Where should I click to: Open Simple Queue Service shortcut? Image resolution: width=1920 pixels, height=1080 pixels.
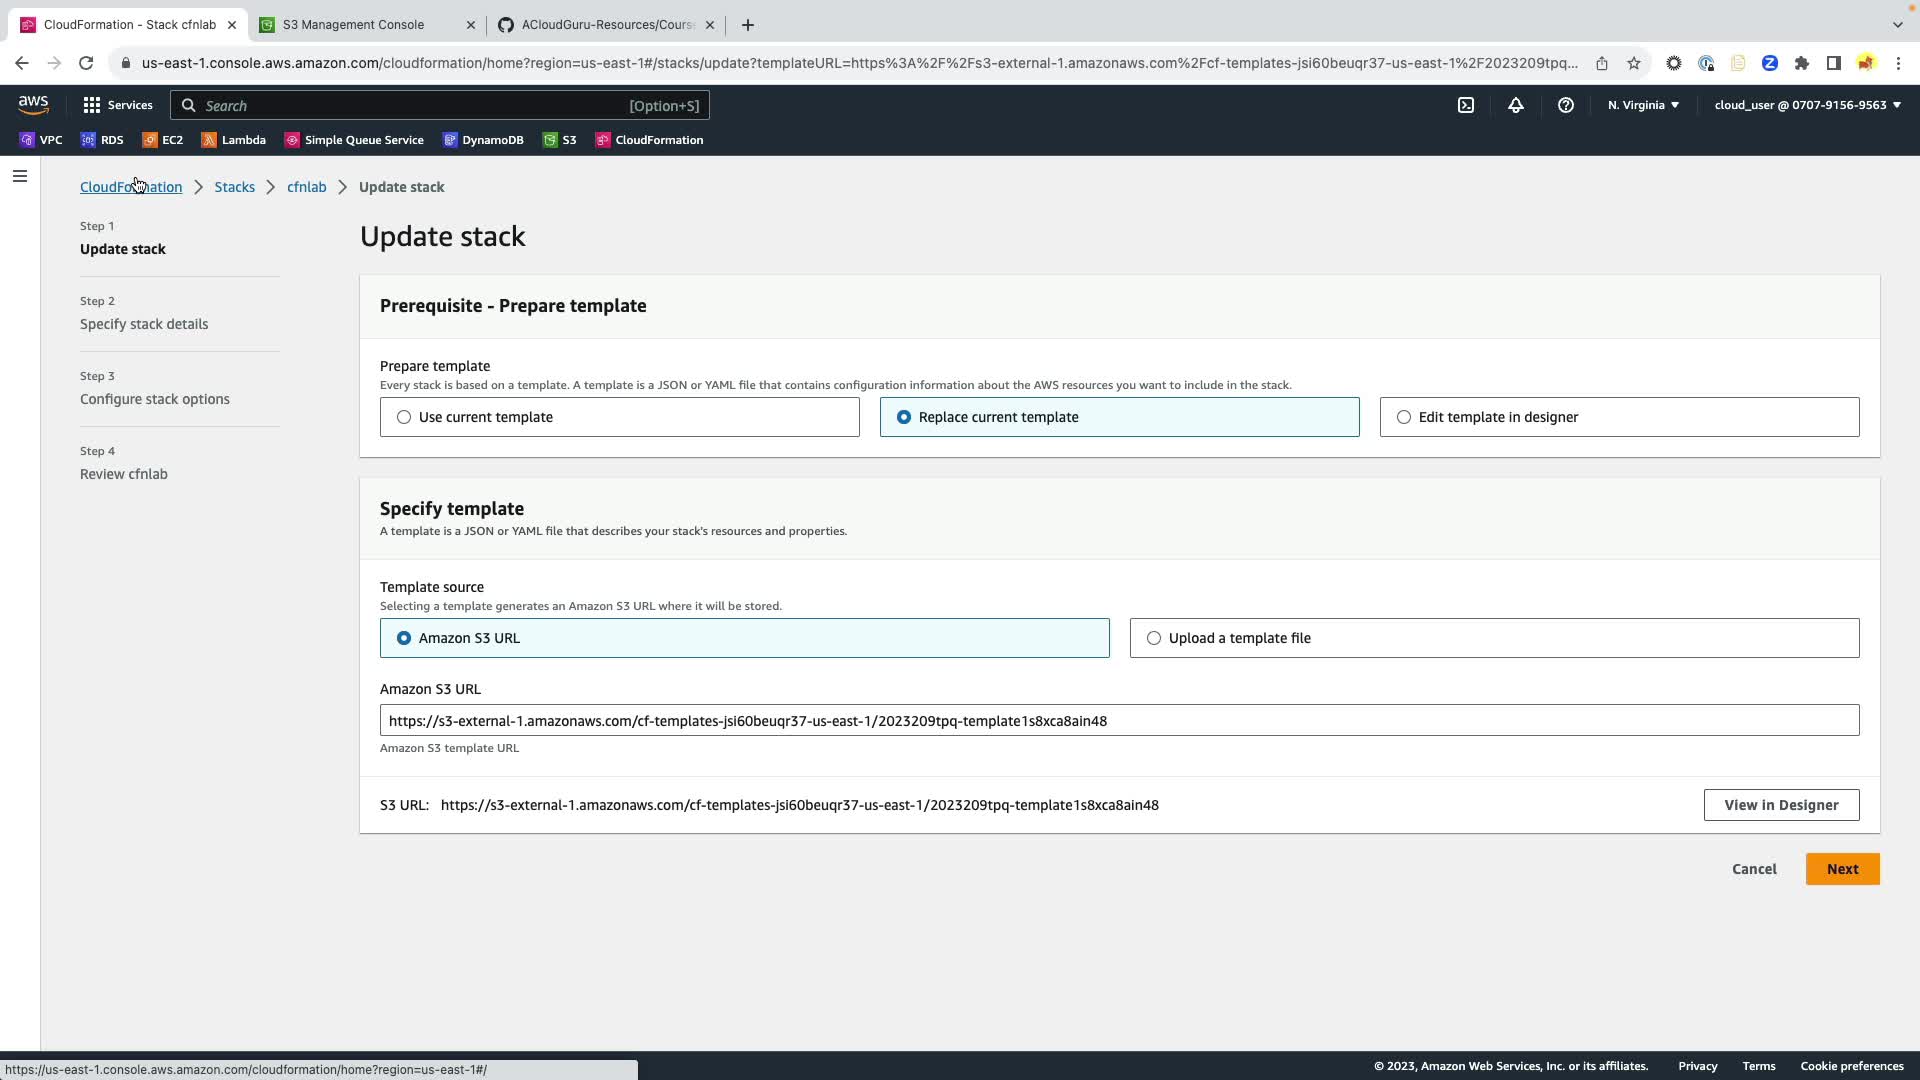(354, 140)
